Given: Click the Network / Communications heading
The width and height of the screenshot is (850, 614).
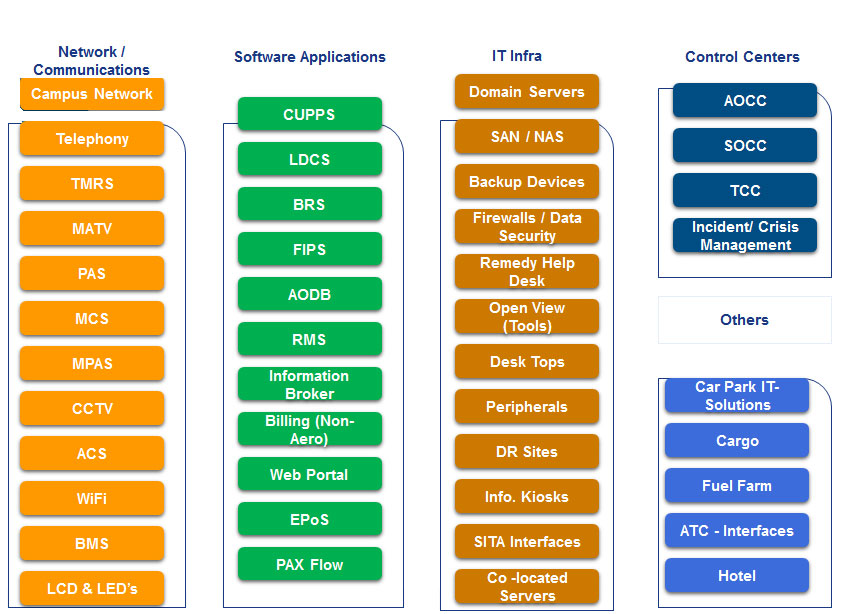Looking at the screenshot, I should point(92,61).
